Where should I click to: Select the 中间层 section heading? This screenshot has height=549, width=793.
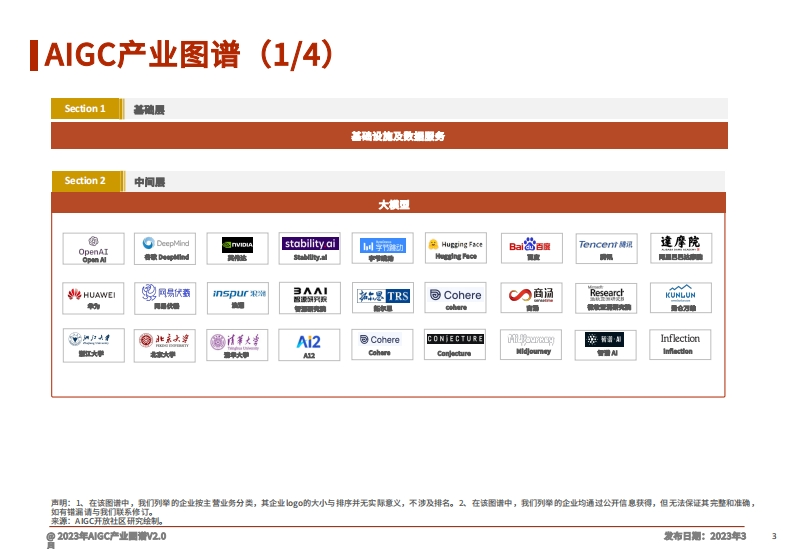(150, 182)
